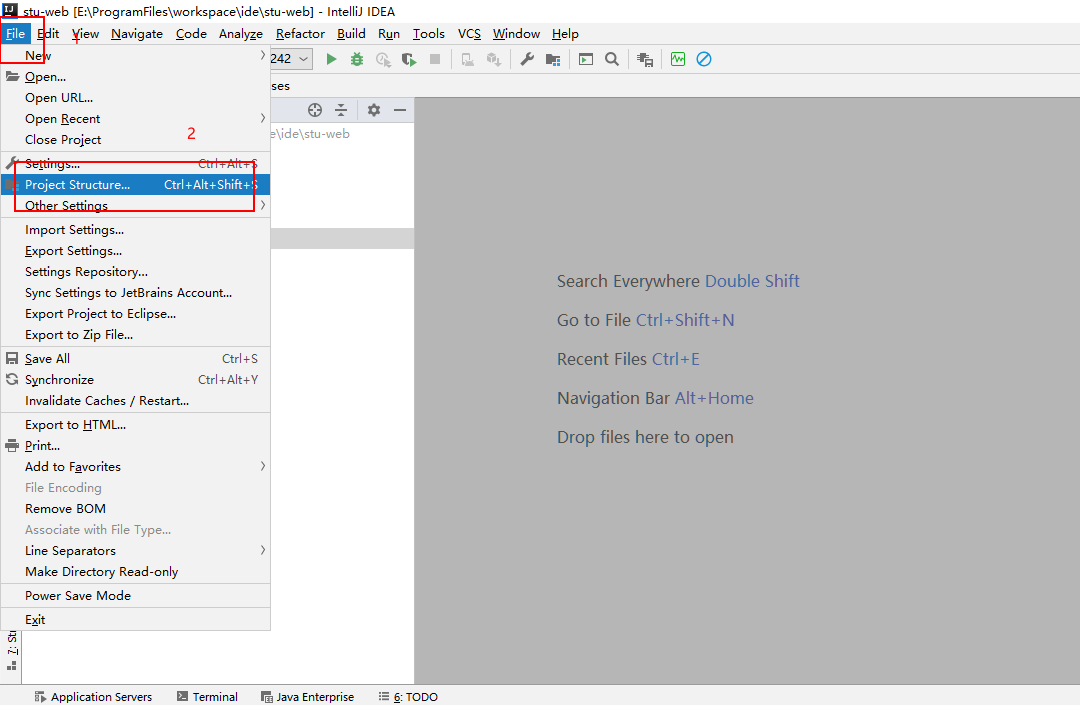Click the blue circle-slash icon

click(x=704, y=59)
